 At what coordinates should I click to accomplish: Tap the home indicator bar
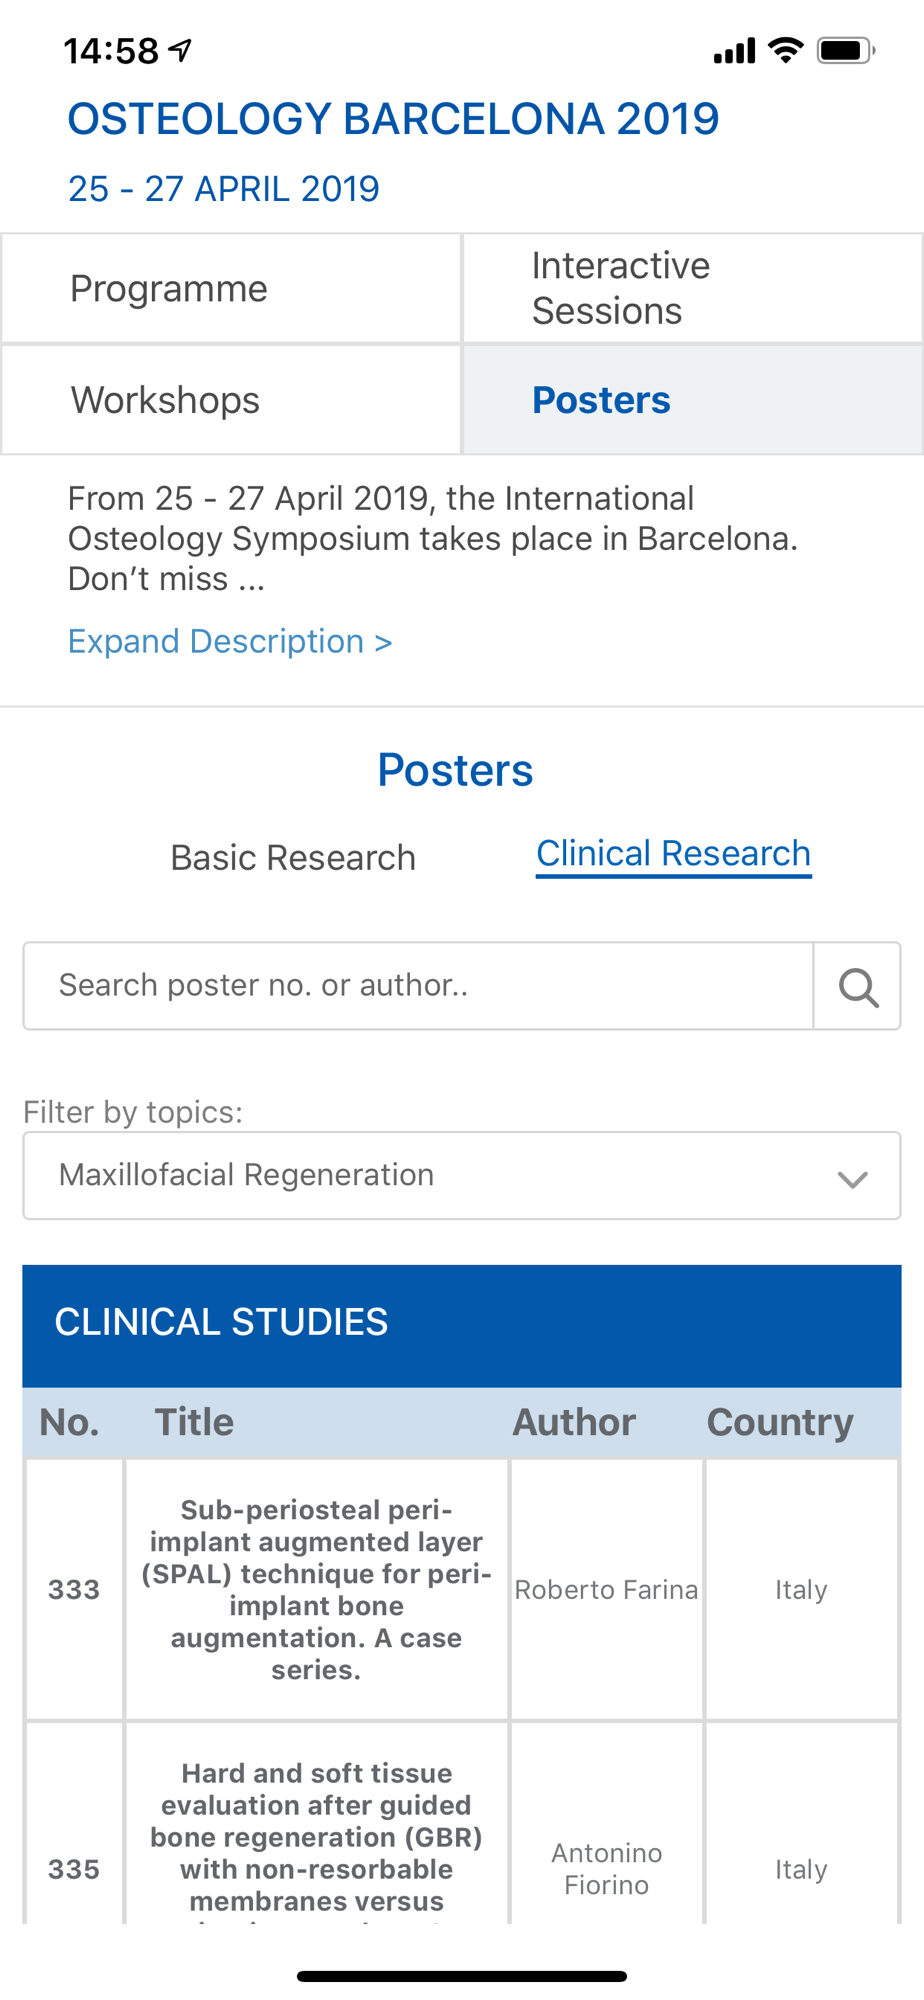pyautogui.click(x=462, y=1976)
